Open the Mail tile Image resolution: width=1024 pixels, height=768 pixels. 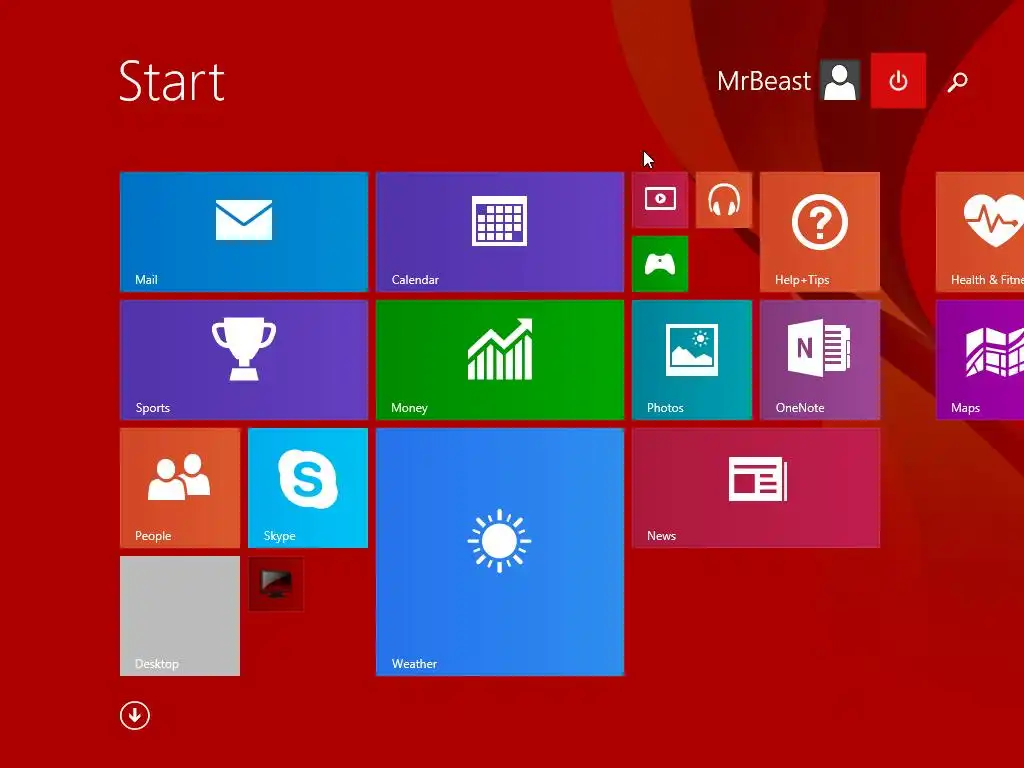(x=244, y=232)
